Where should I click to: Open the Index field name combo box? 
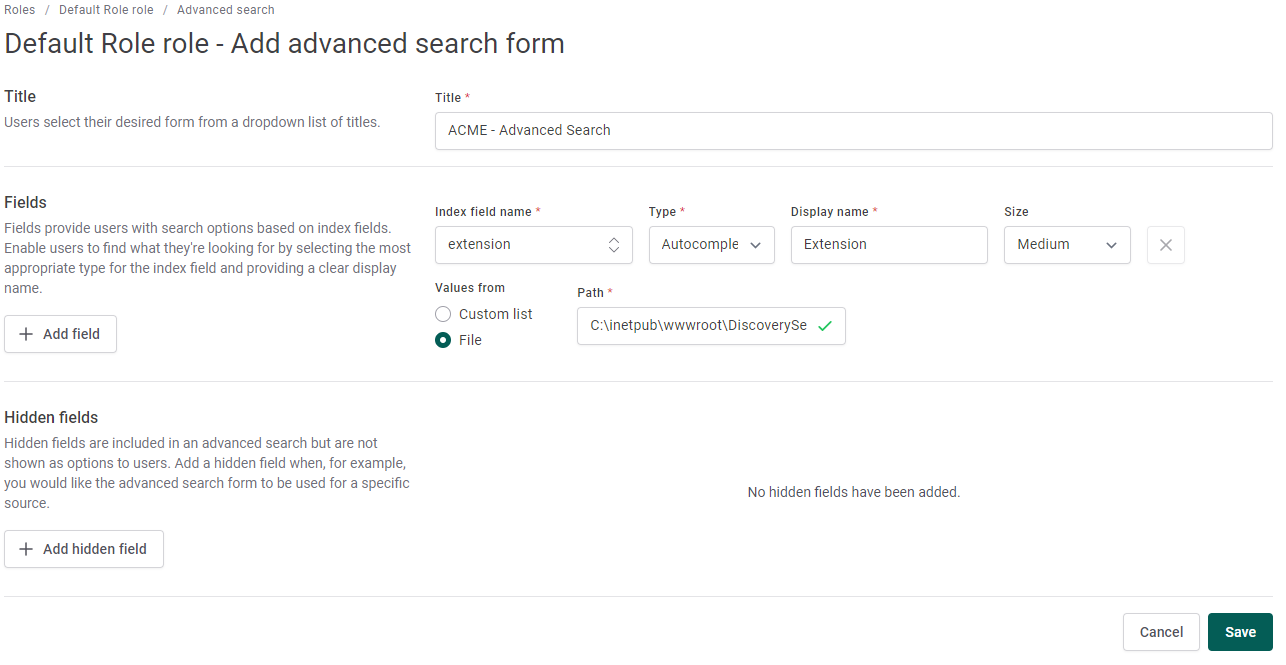pos(520,245)
